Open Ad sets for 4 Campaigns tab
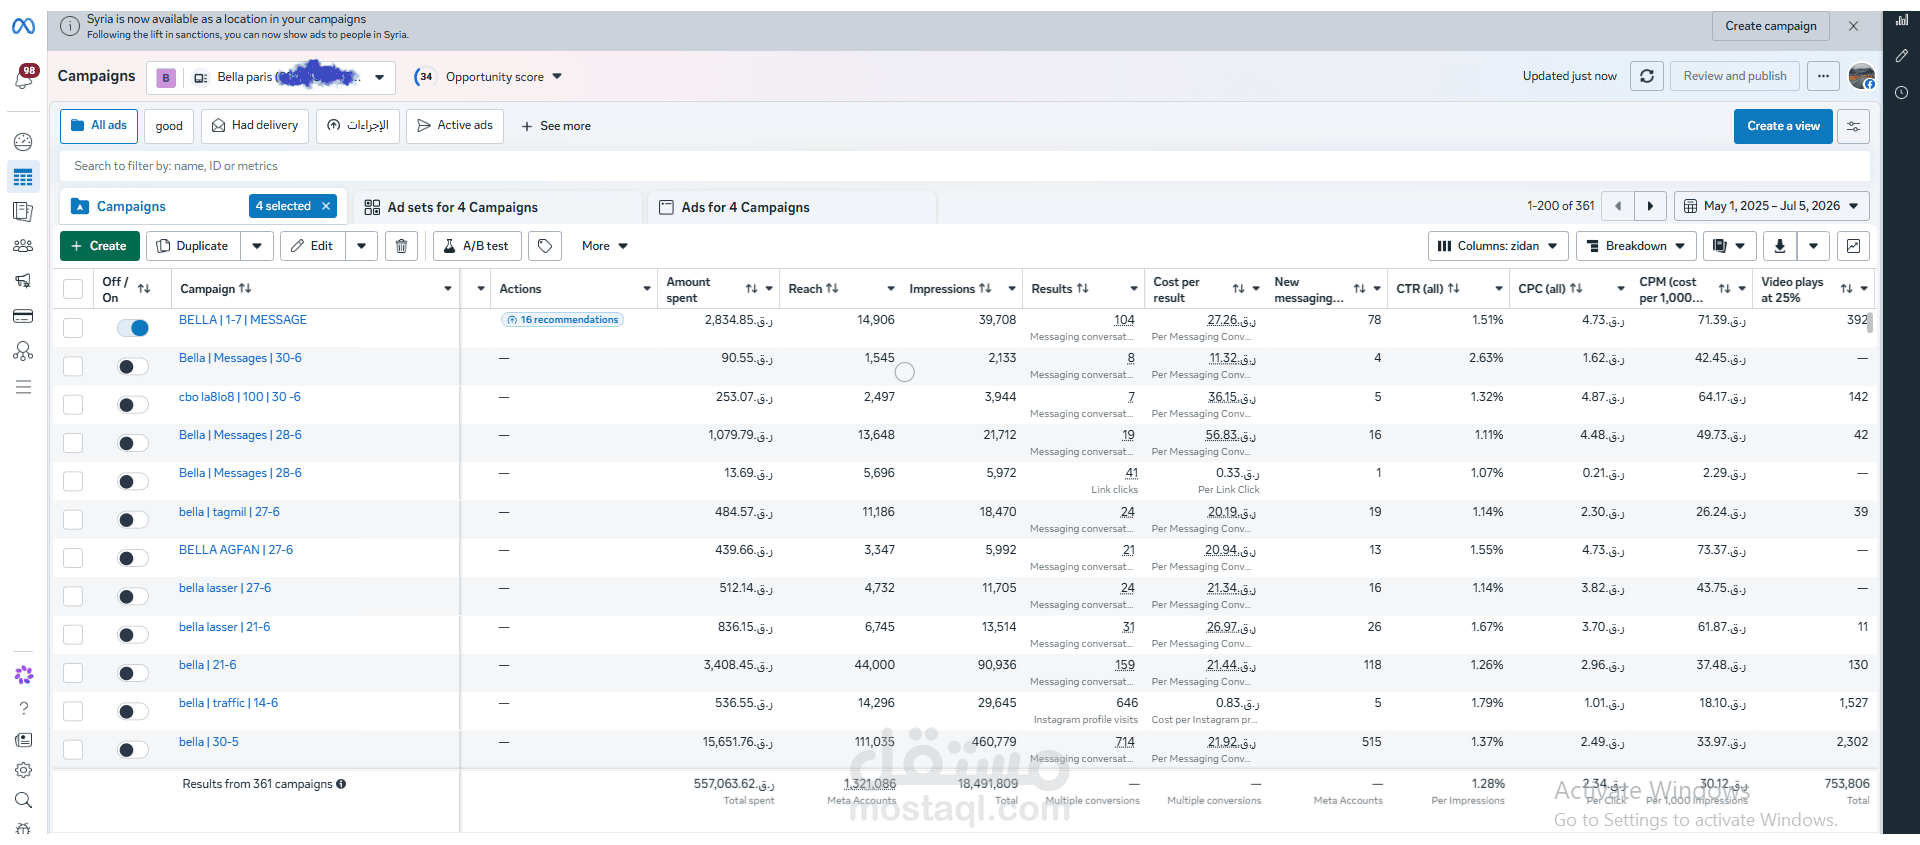 [x=498, y=207]
